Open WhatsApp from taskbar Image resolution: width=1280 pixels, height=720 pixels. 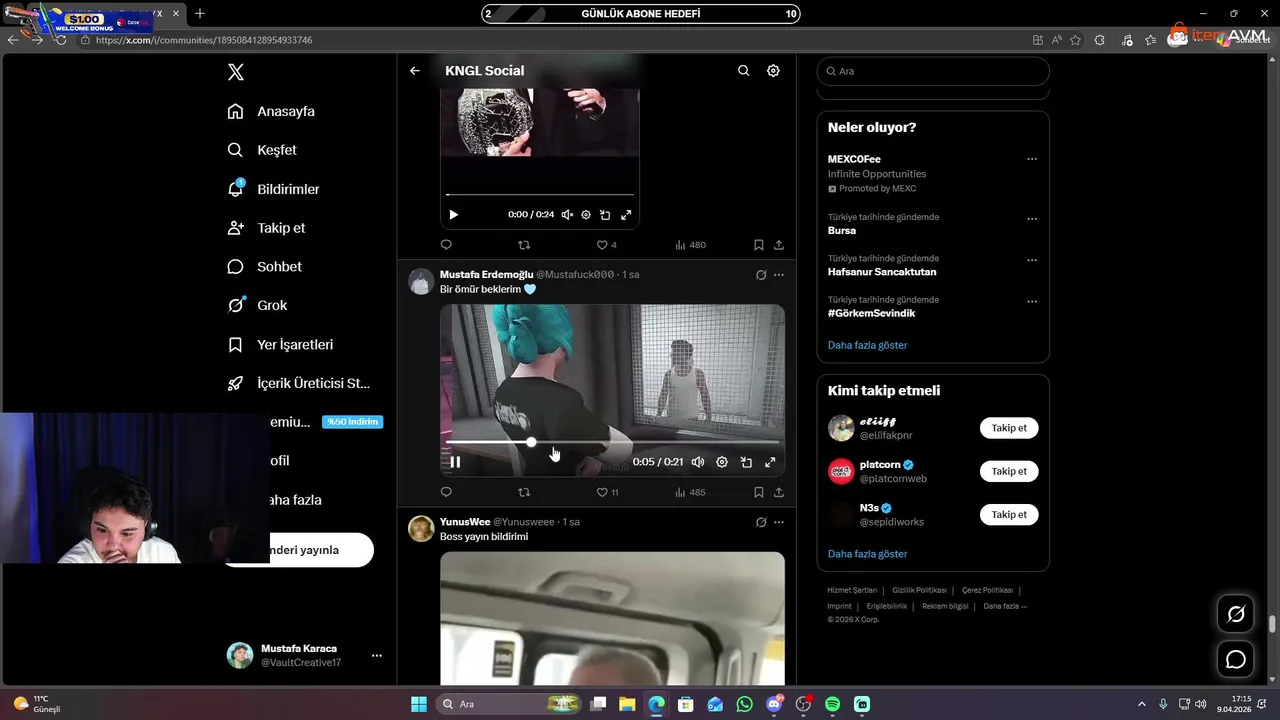pos(744,704)
